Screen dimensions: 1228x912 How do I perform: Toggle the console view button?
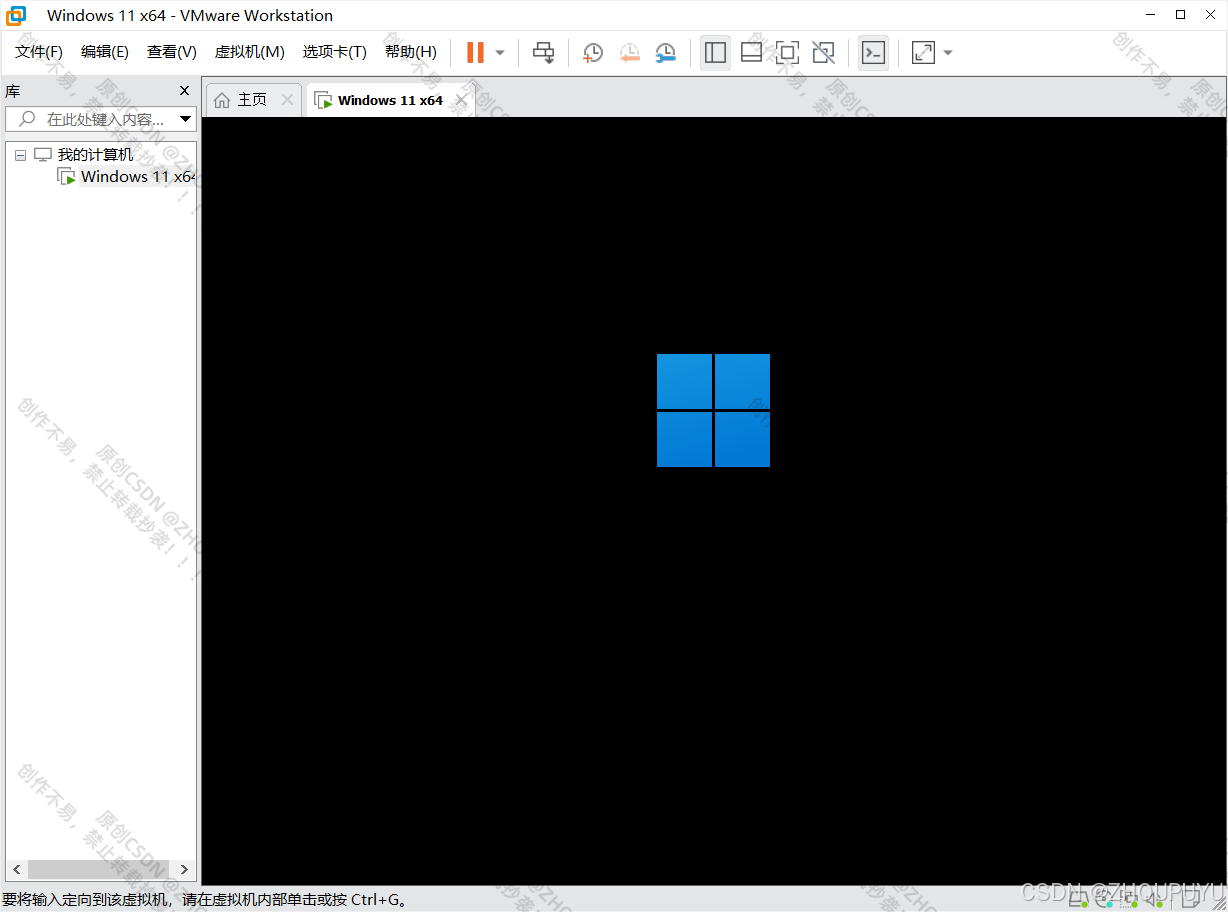tap(873, 53)
